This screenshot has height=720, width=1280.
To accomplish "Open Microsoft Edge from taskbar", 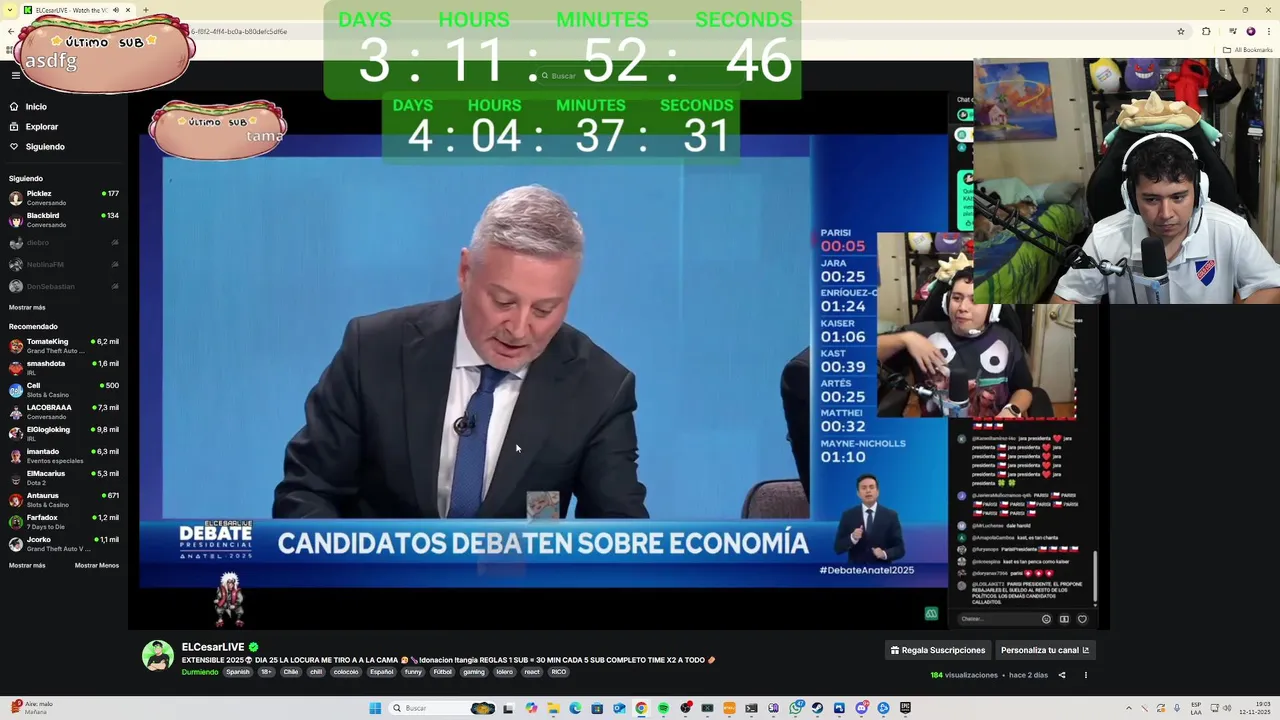I will coord(575,708).
